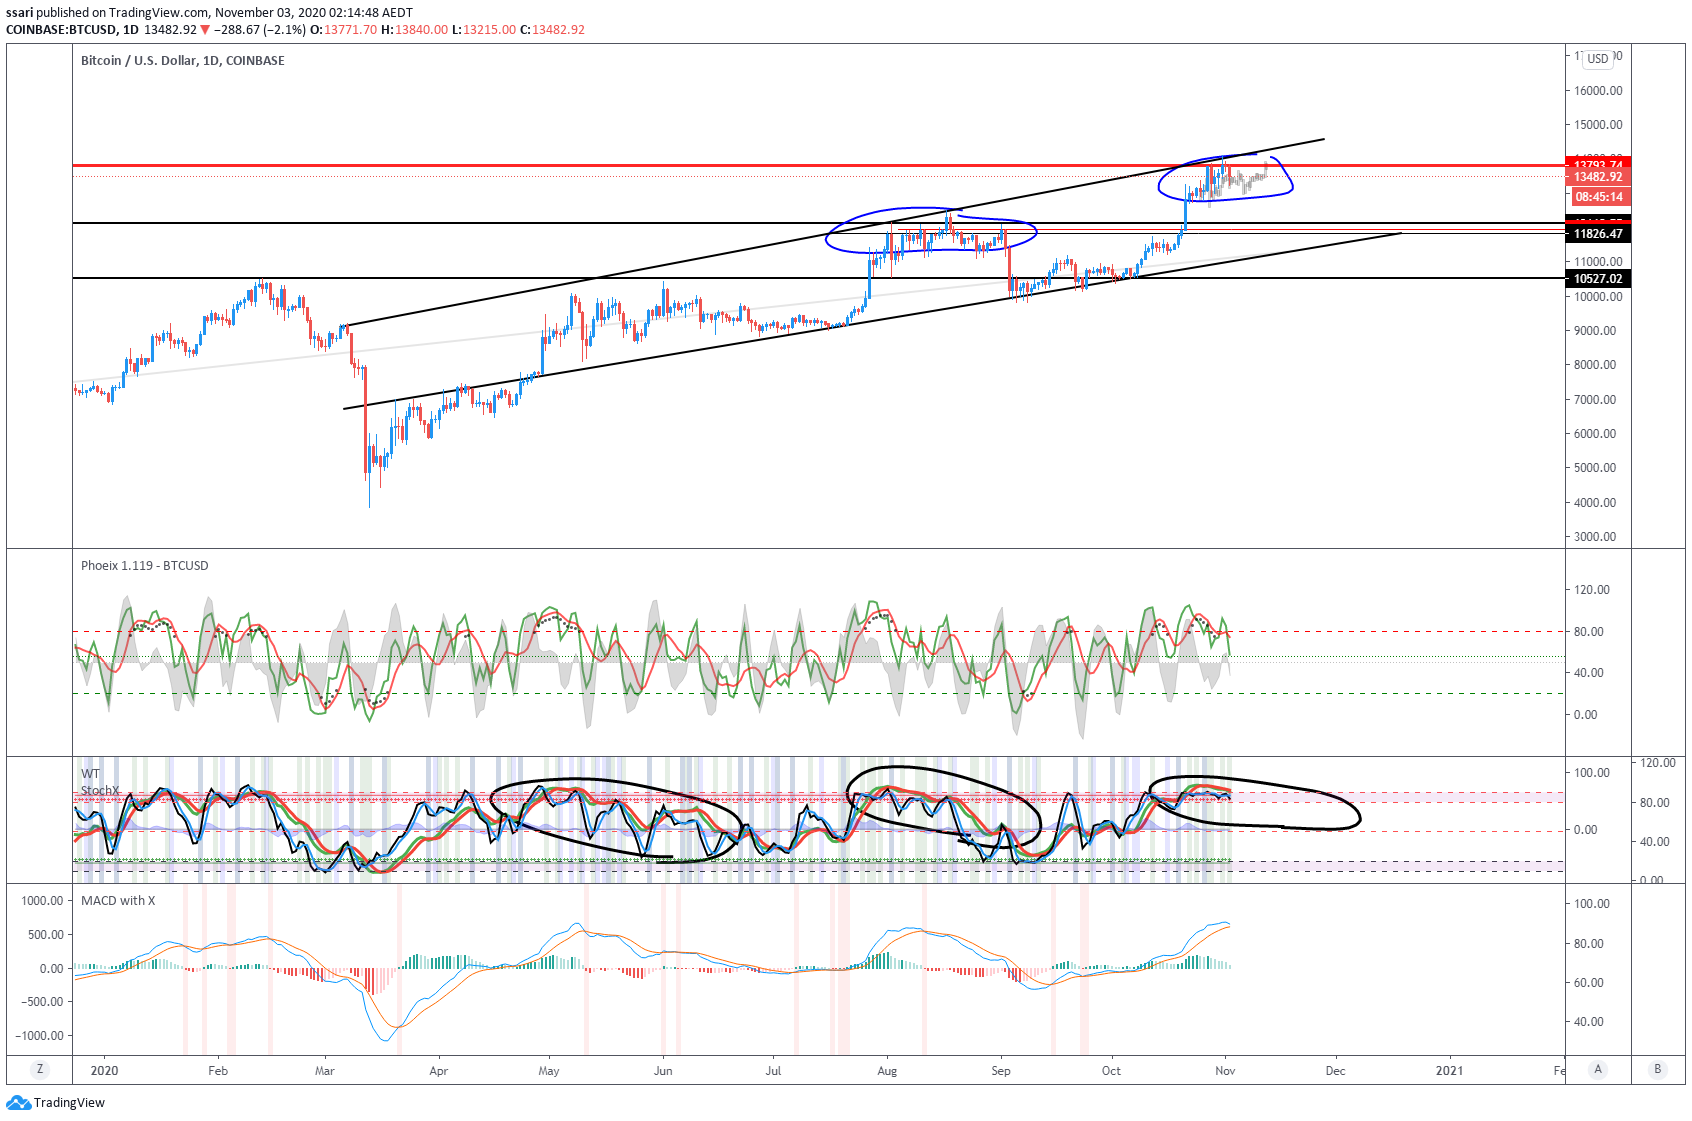Toggle the A auto-scale button
This screenshot has width=1692, height=1121.
[x=1598, y=1069]
